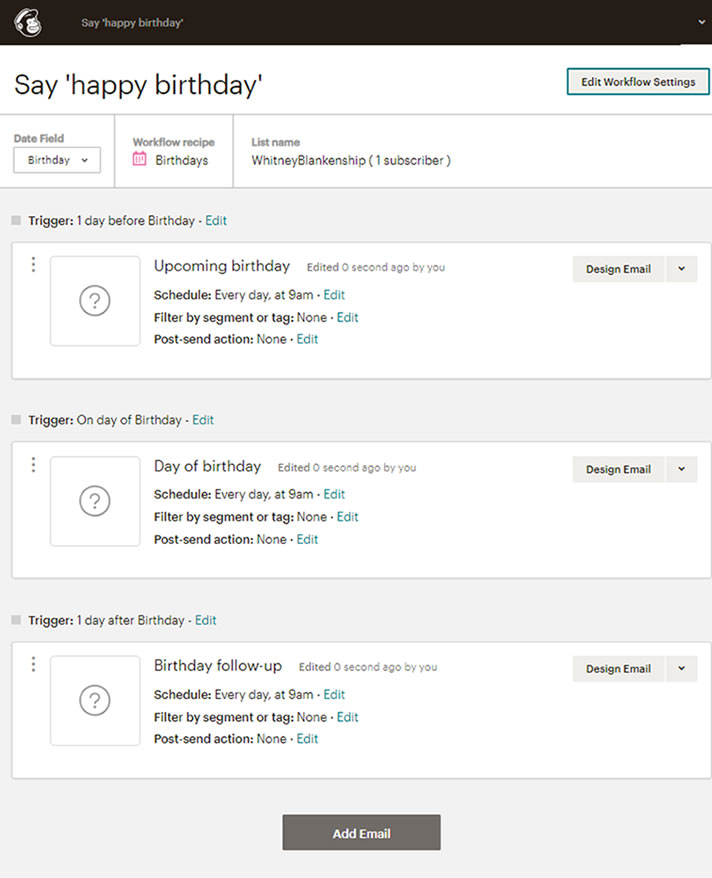Click the Birthdays workflow recipe calendar icon
Screen dimensions: 712x878
140,159
